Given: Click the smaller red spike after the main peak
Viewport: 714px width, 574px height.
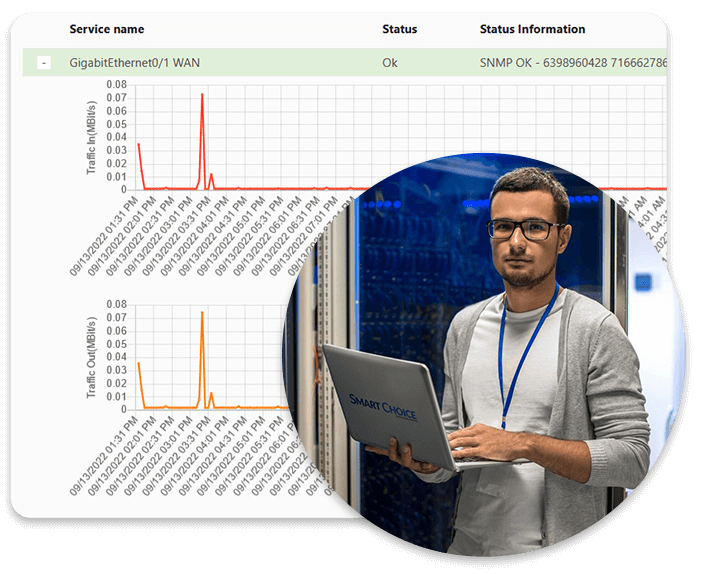Looking at the screenshot, I should pyautogui.click(x=211, y=175).
